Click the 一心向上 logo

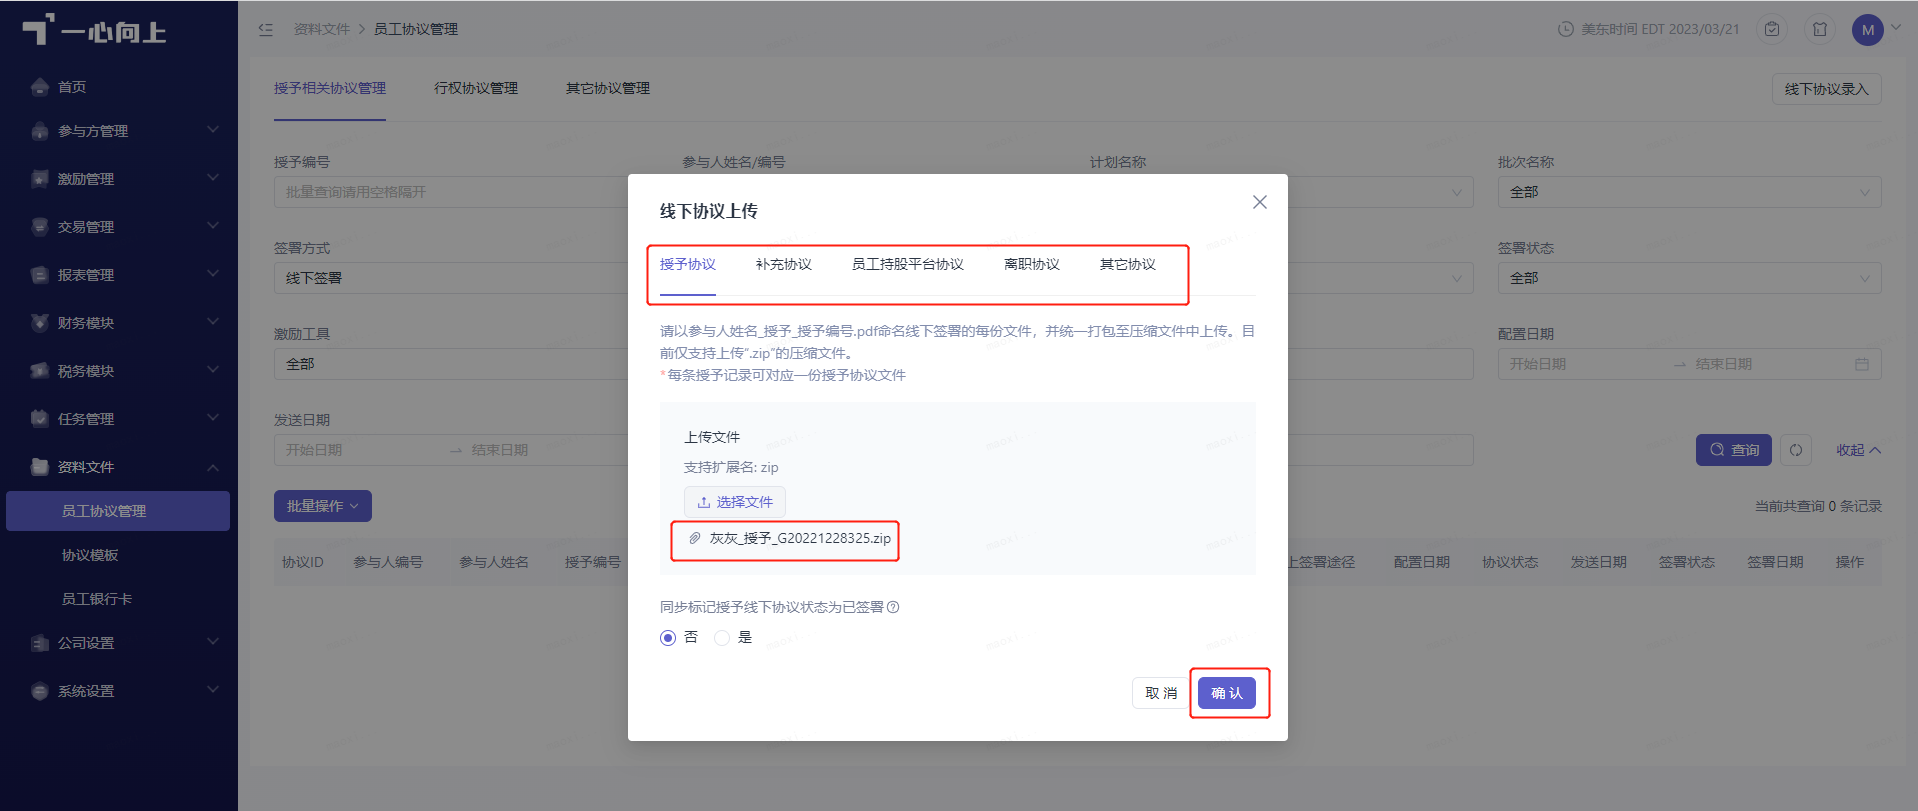(x=94, y=31)
